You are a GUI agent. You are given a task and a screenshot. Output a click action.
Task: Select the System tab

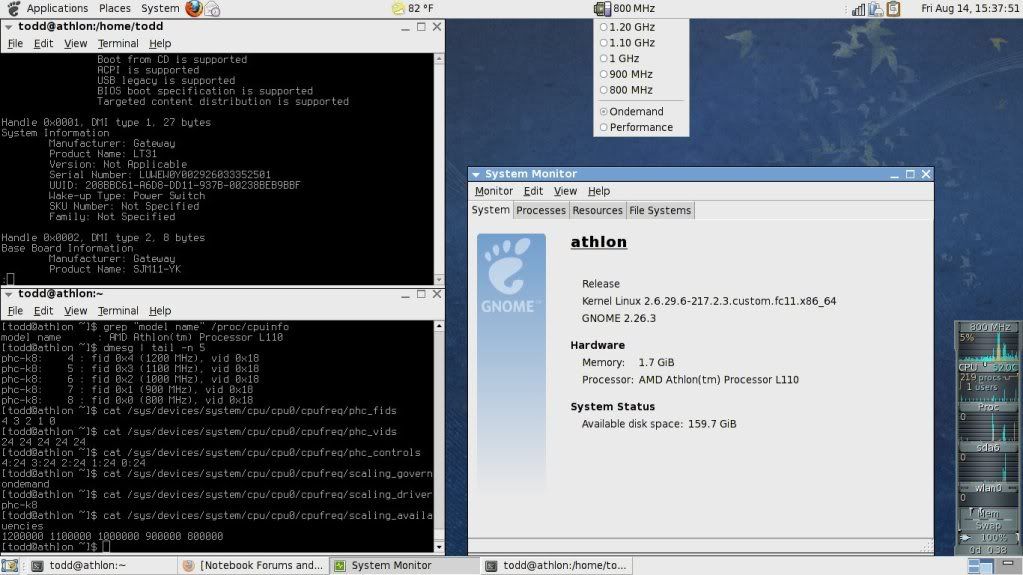click(x=491, y=210)
